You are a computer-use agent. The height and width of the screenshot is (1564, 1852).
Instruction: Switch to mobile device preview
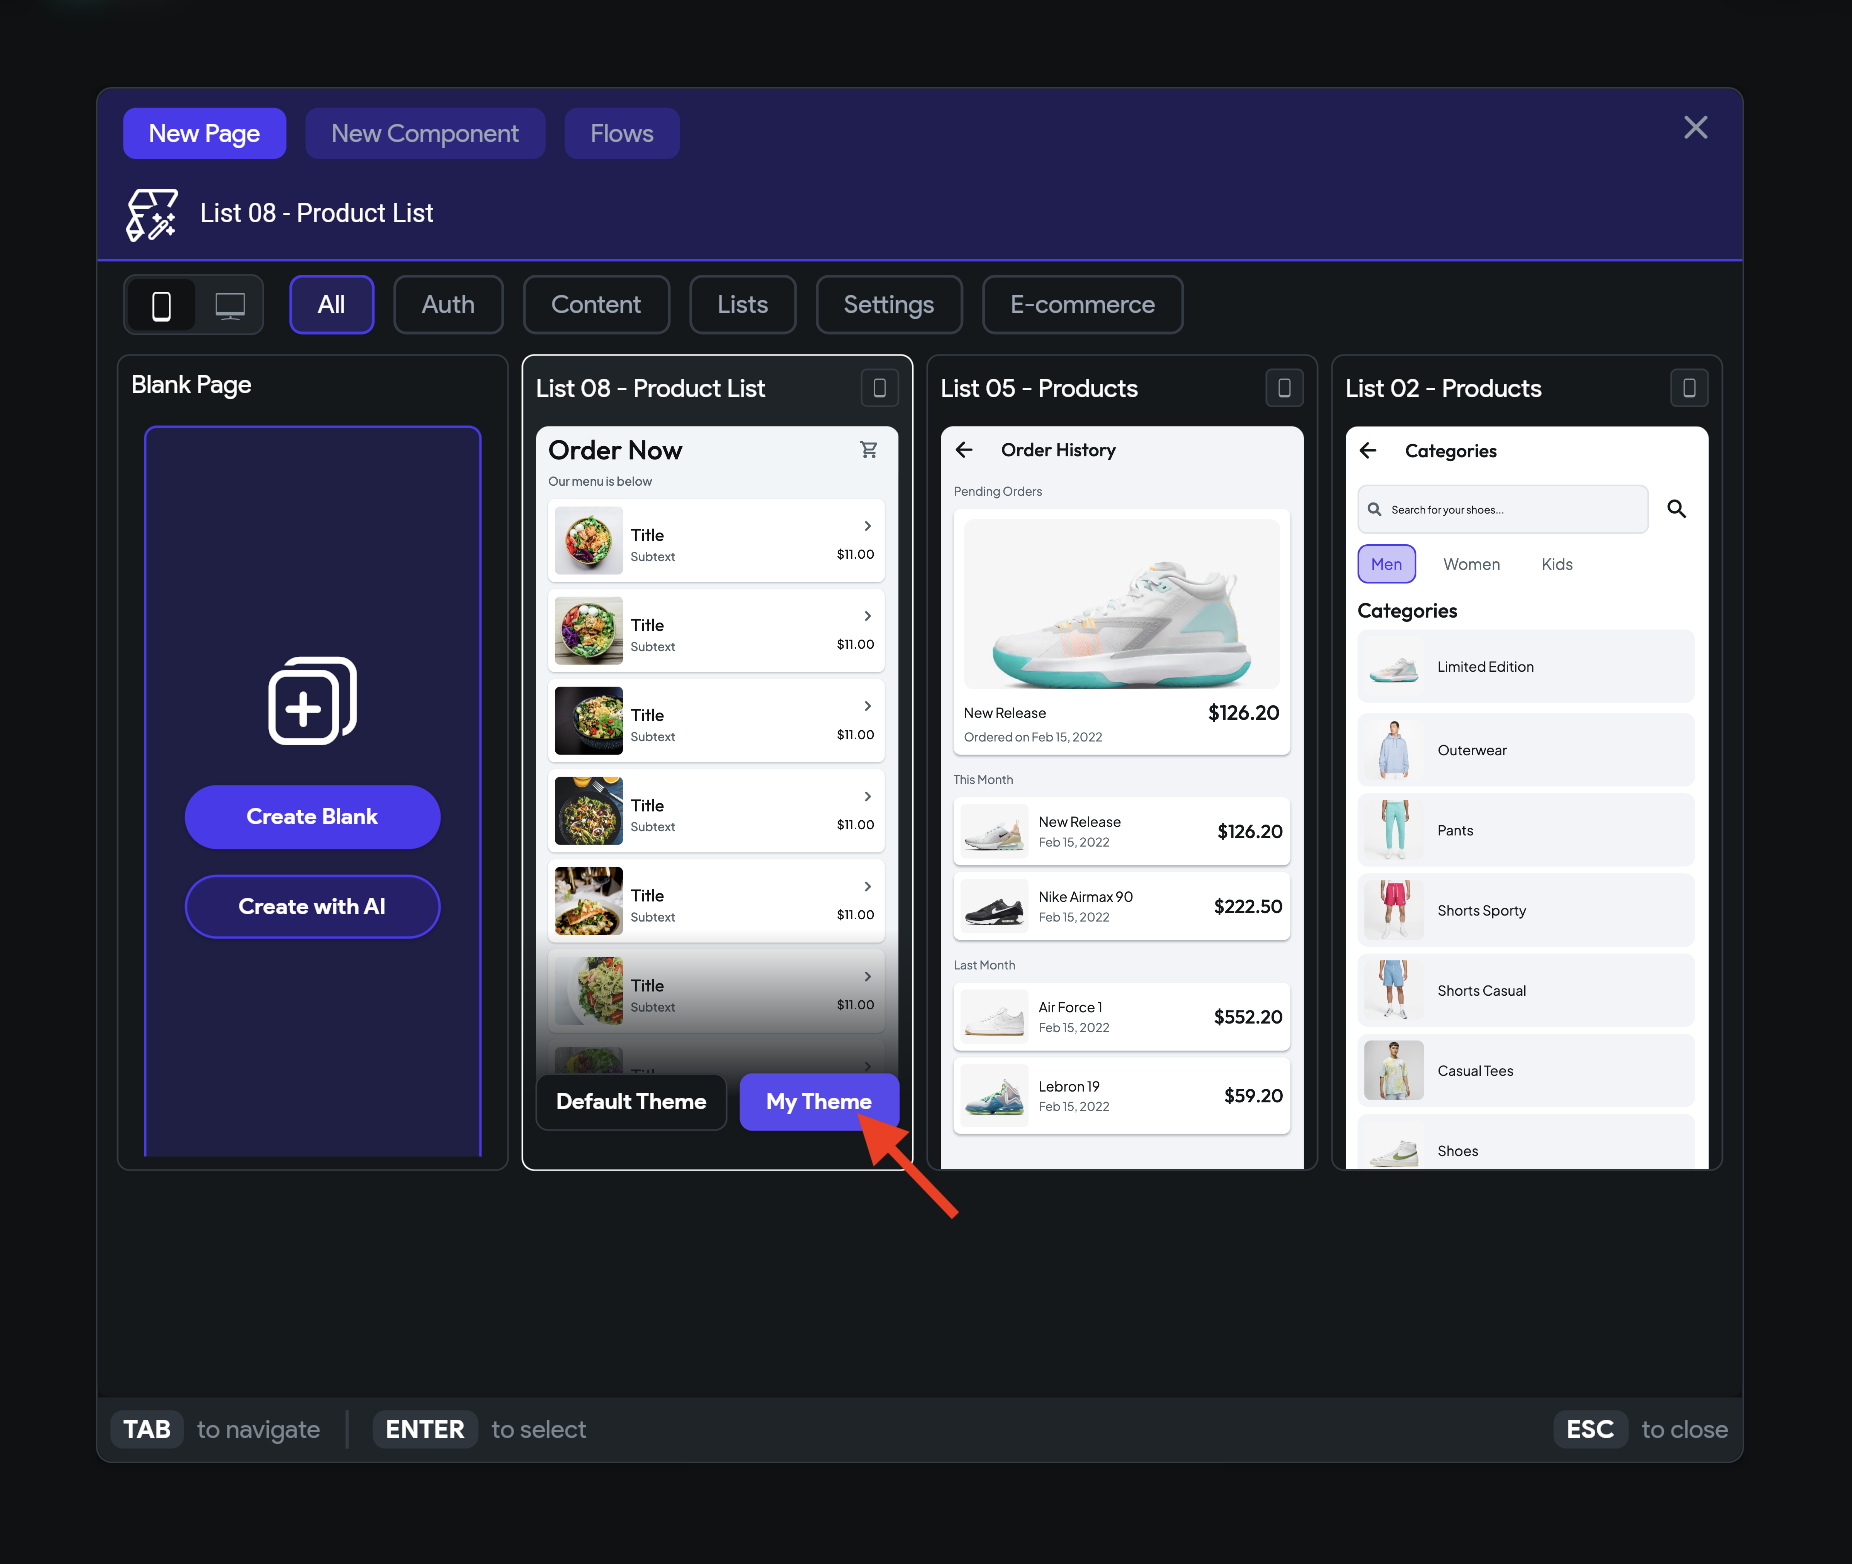pyautogui.click(x=161, y=305)
